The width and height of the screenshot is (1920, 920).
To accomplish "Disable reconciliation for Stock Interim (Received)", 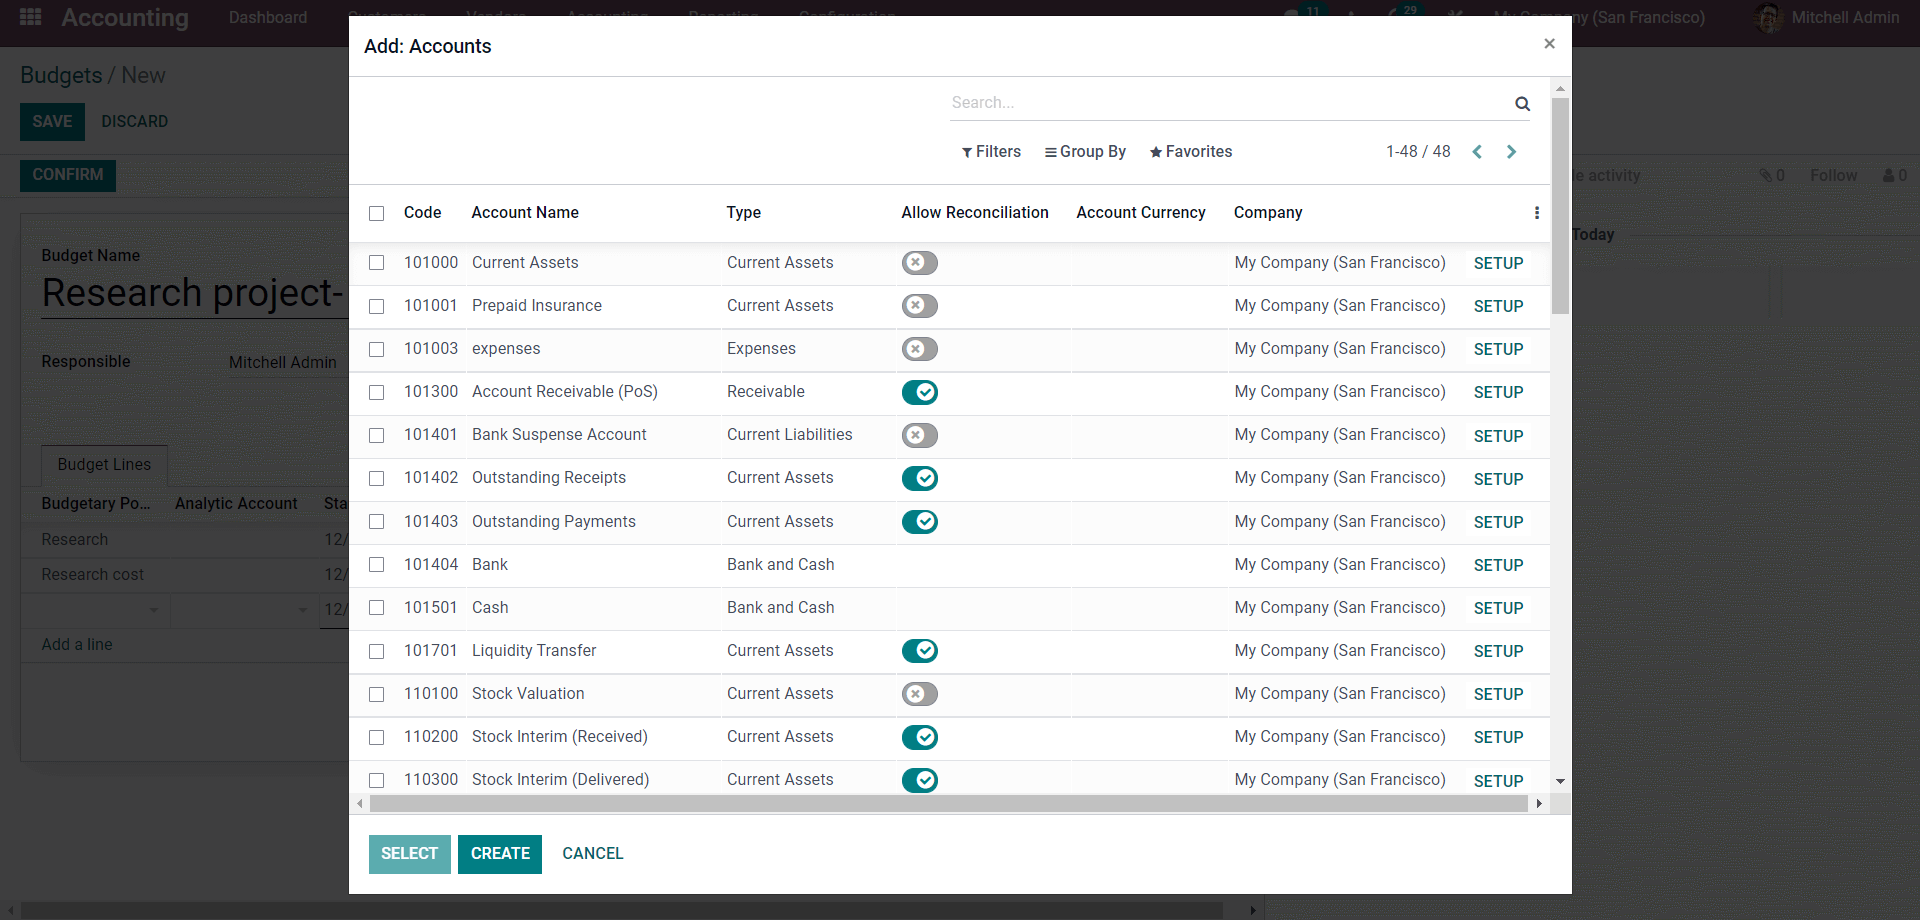I will click(x=919, y=737).
